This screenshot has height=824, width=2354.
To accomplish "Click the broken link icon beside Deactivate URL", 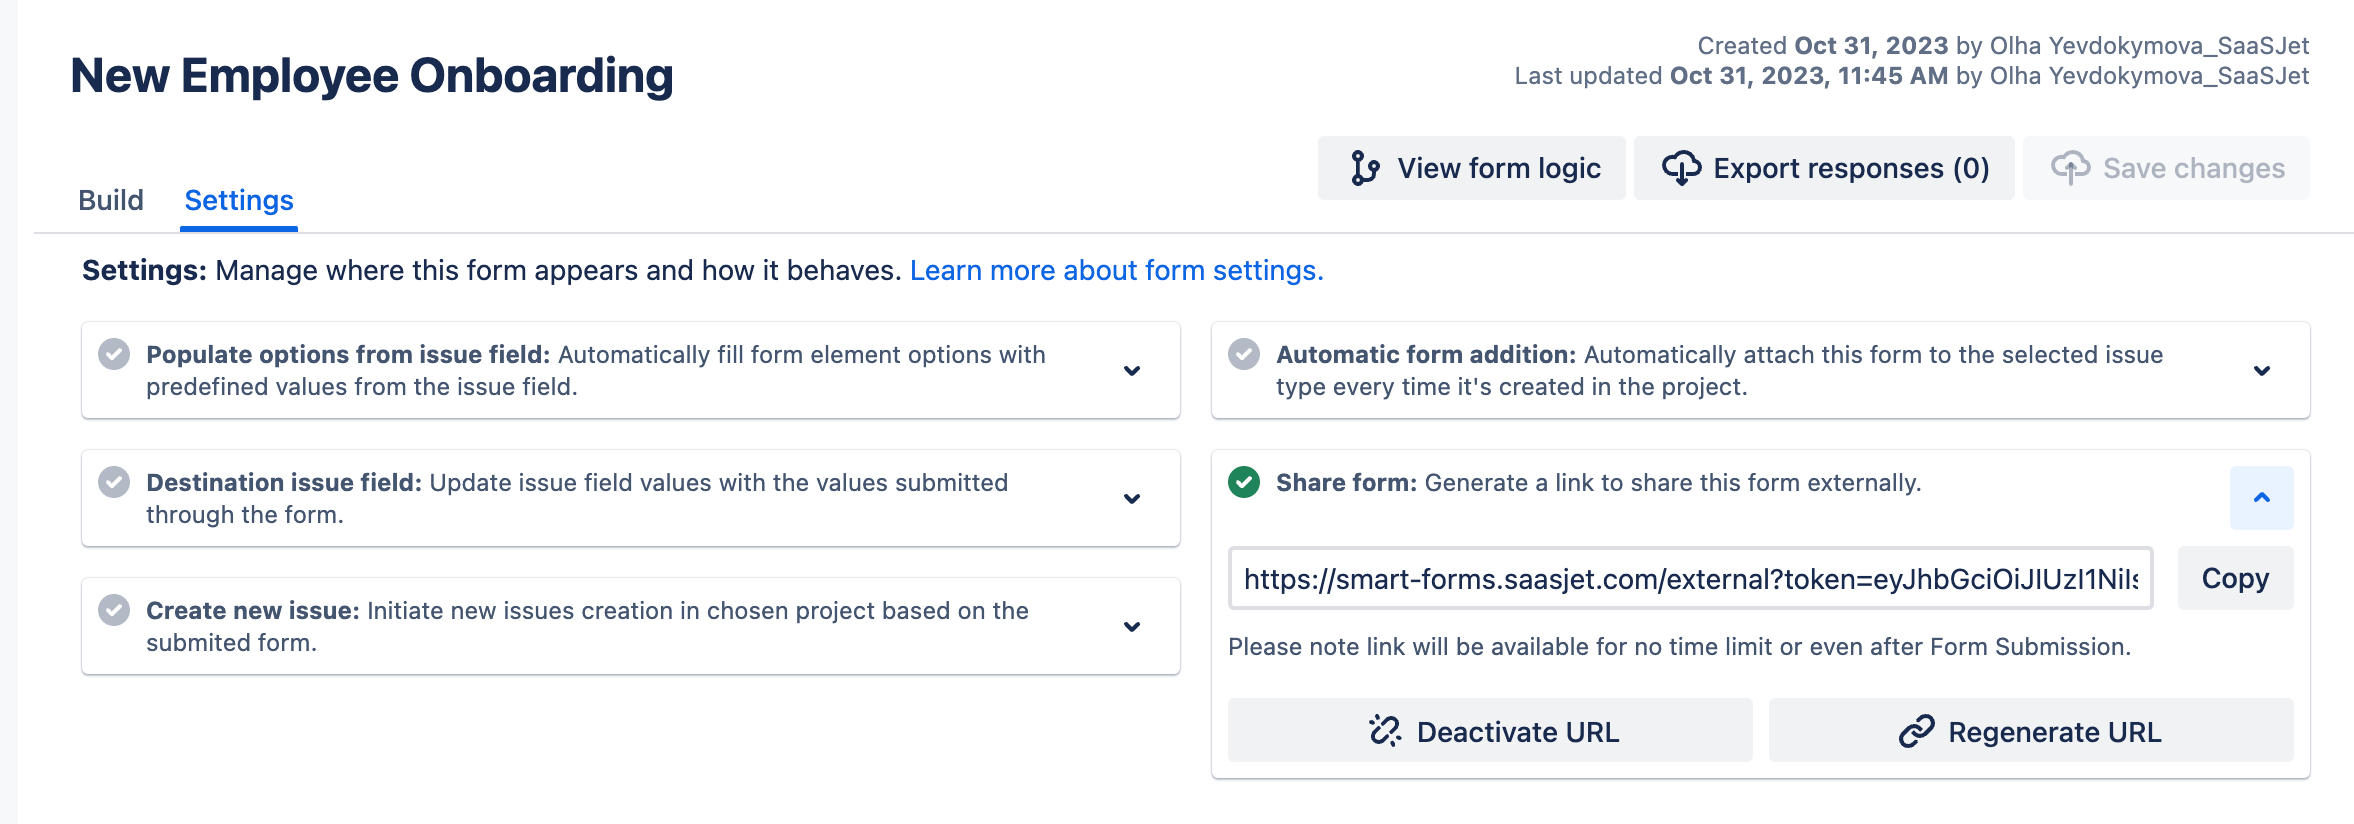I will (1385, 731).
